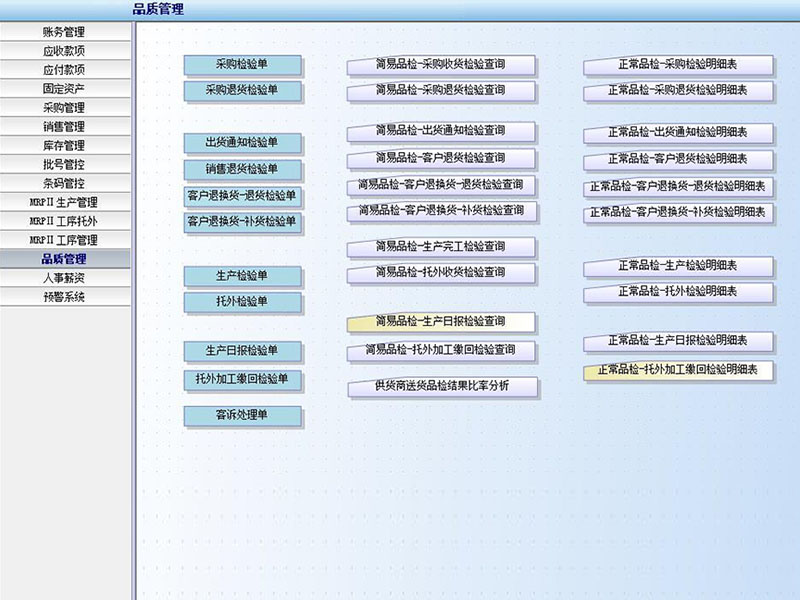The height and width of the screenshot is (600, 800).
Task: Open 托外加工缴回检验单 form
Action: pyautogui.click(x=242, y=380)
